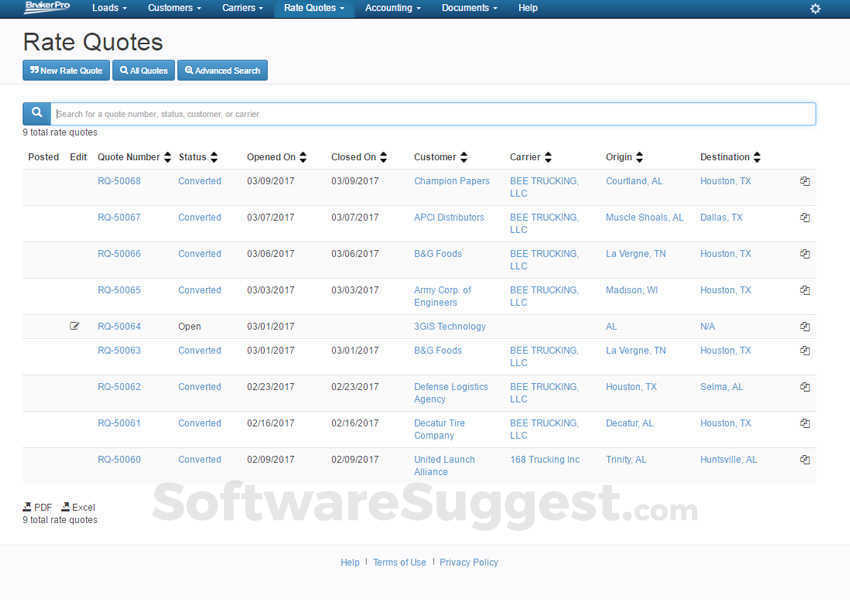Open the Customers dropdown menu
This screenshot has width=850, height=600.
point(175,8)
